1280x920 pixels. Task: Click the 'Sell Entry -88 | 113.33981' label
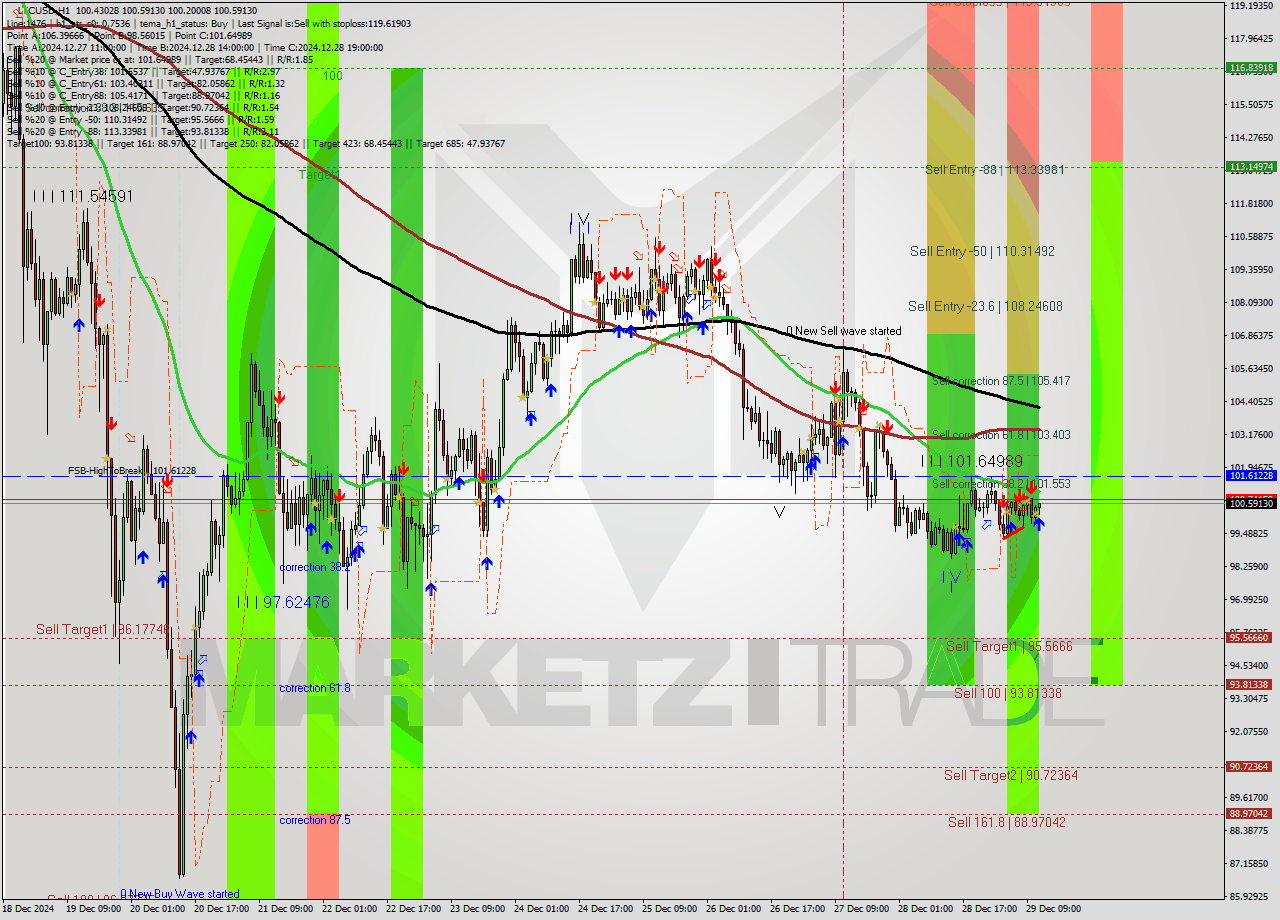[x=994, y=170]
